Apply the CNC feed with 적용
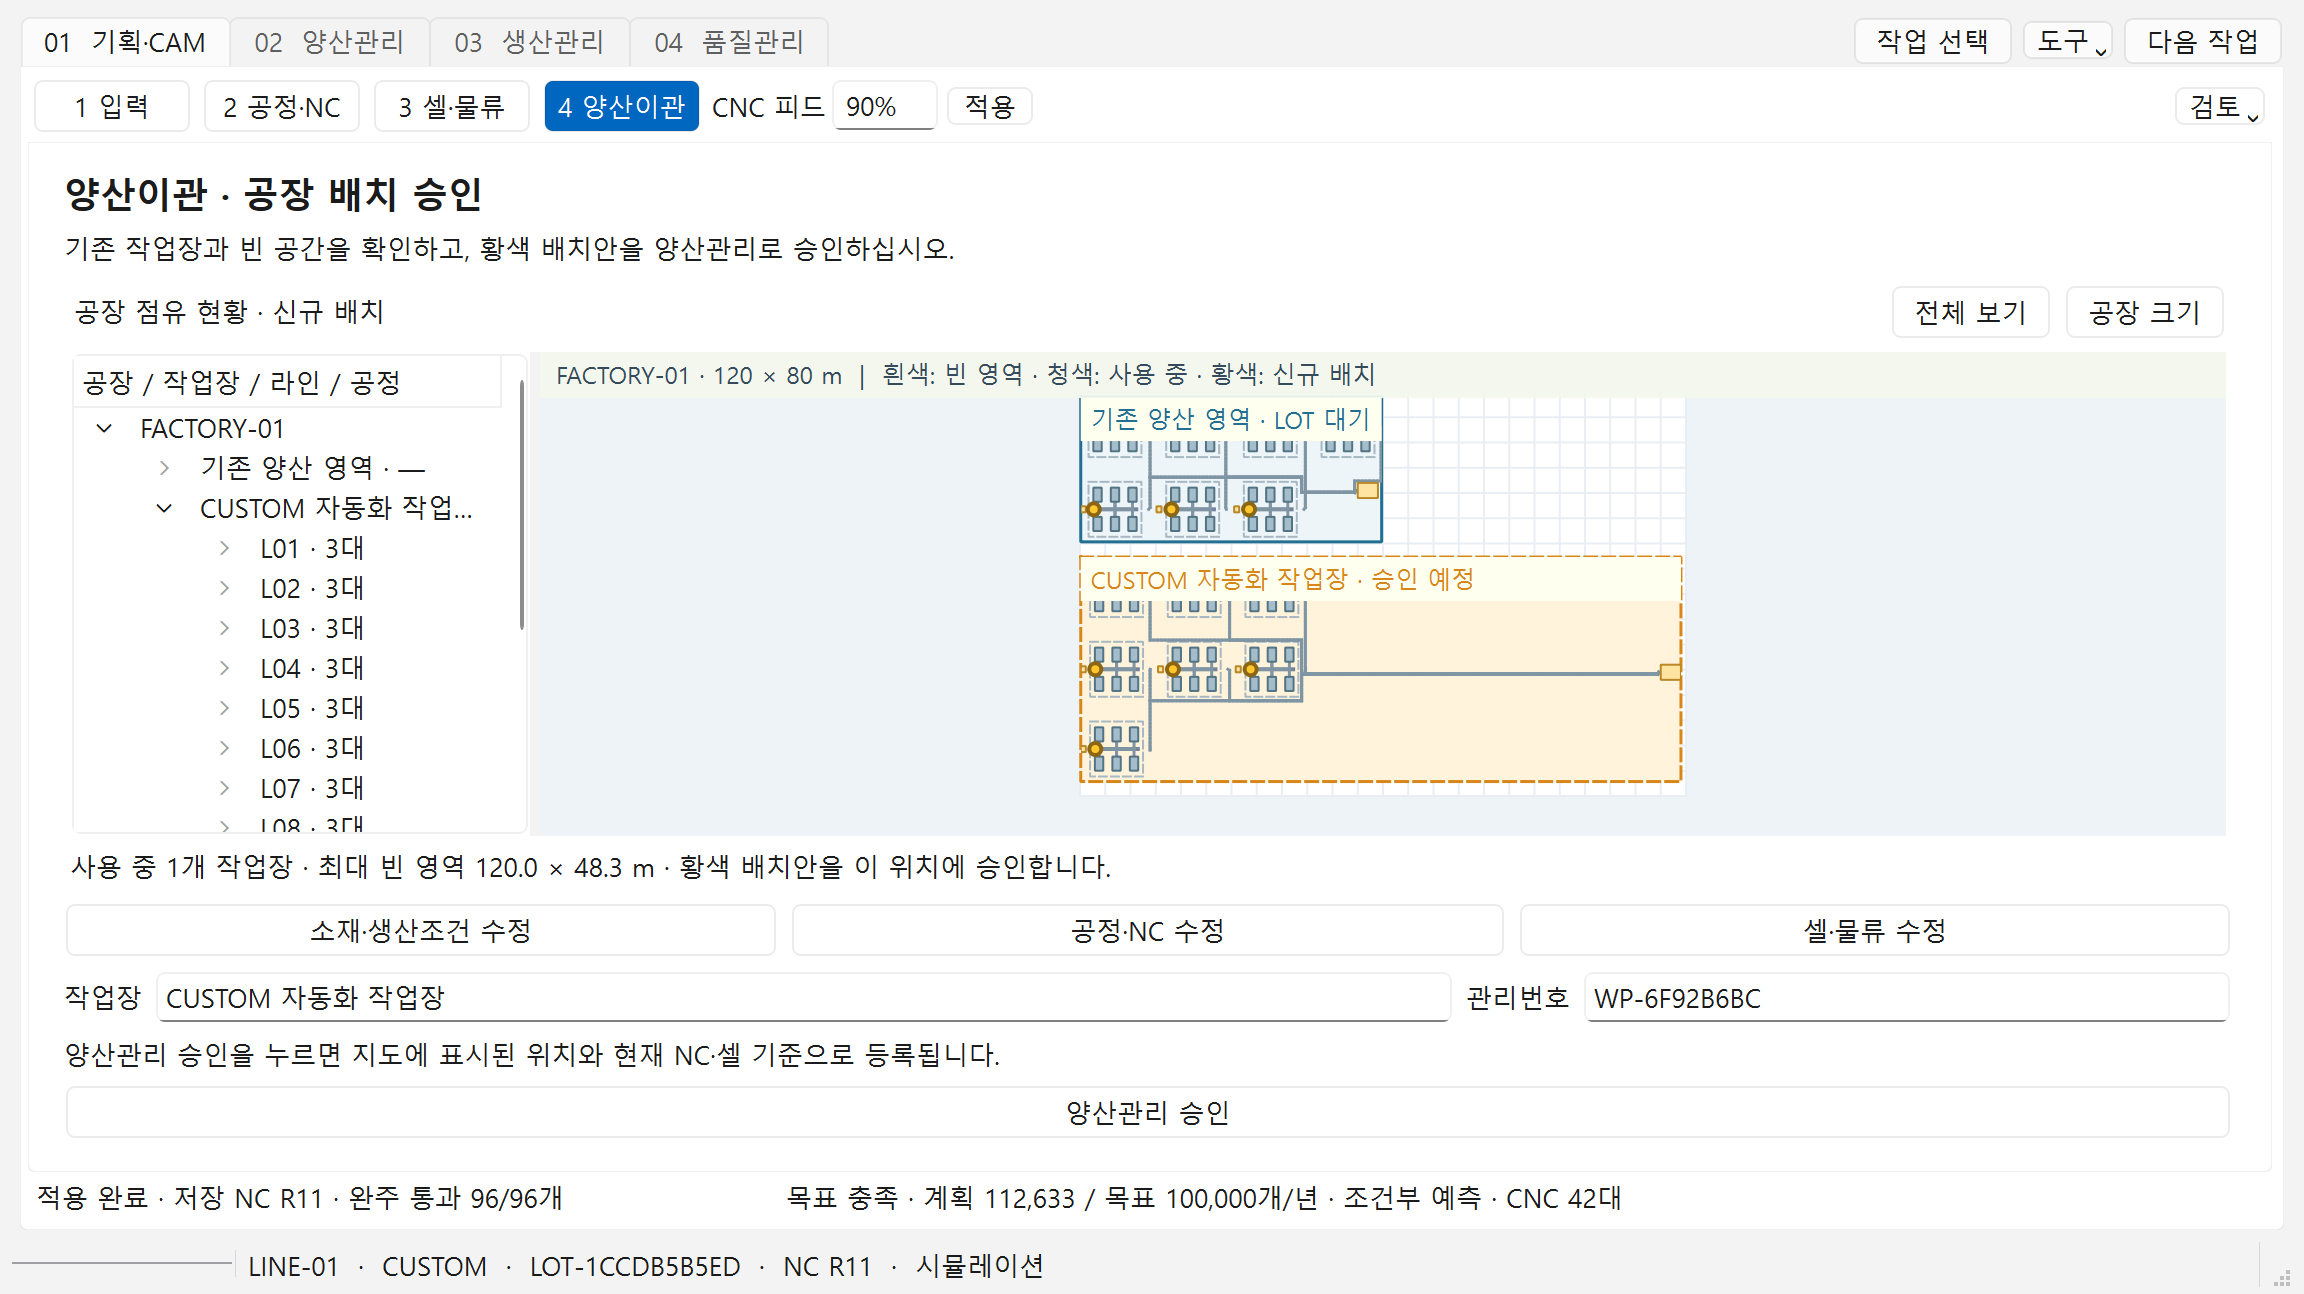2304x1294 pixels. (990, 106)
